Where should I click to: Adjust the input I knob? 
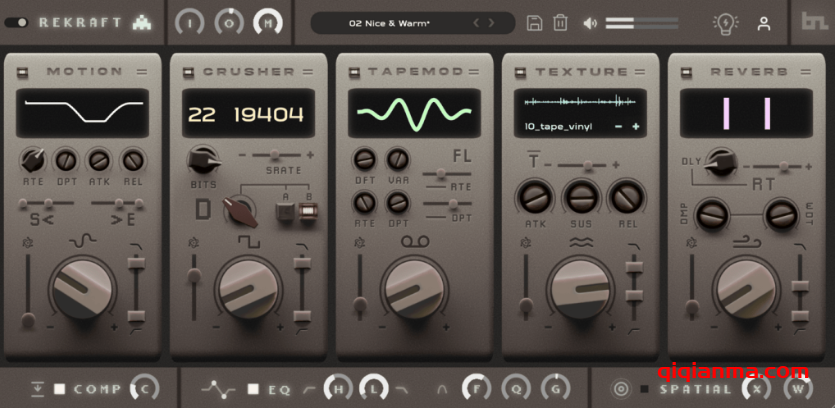[x=190, y=23]
